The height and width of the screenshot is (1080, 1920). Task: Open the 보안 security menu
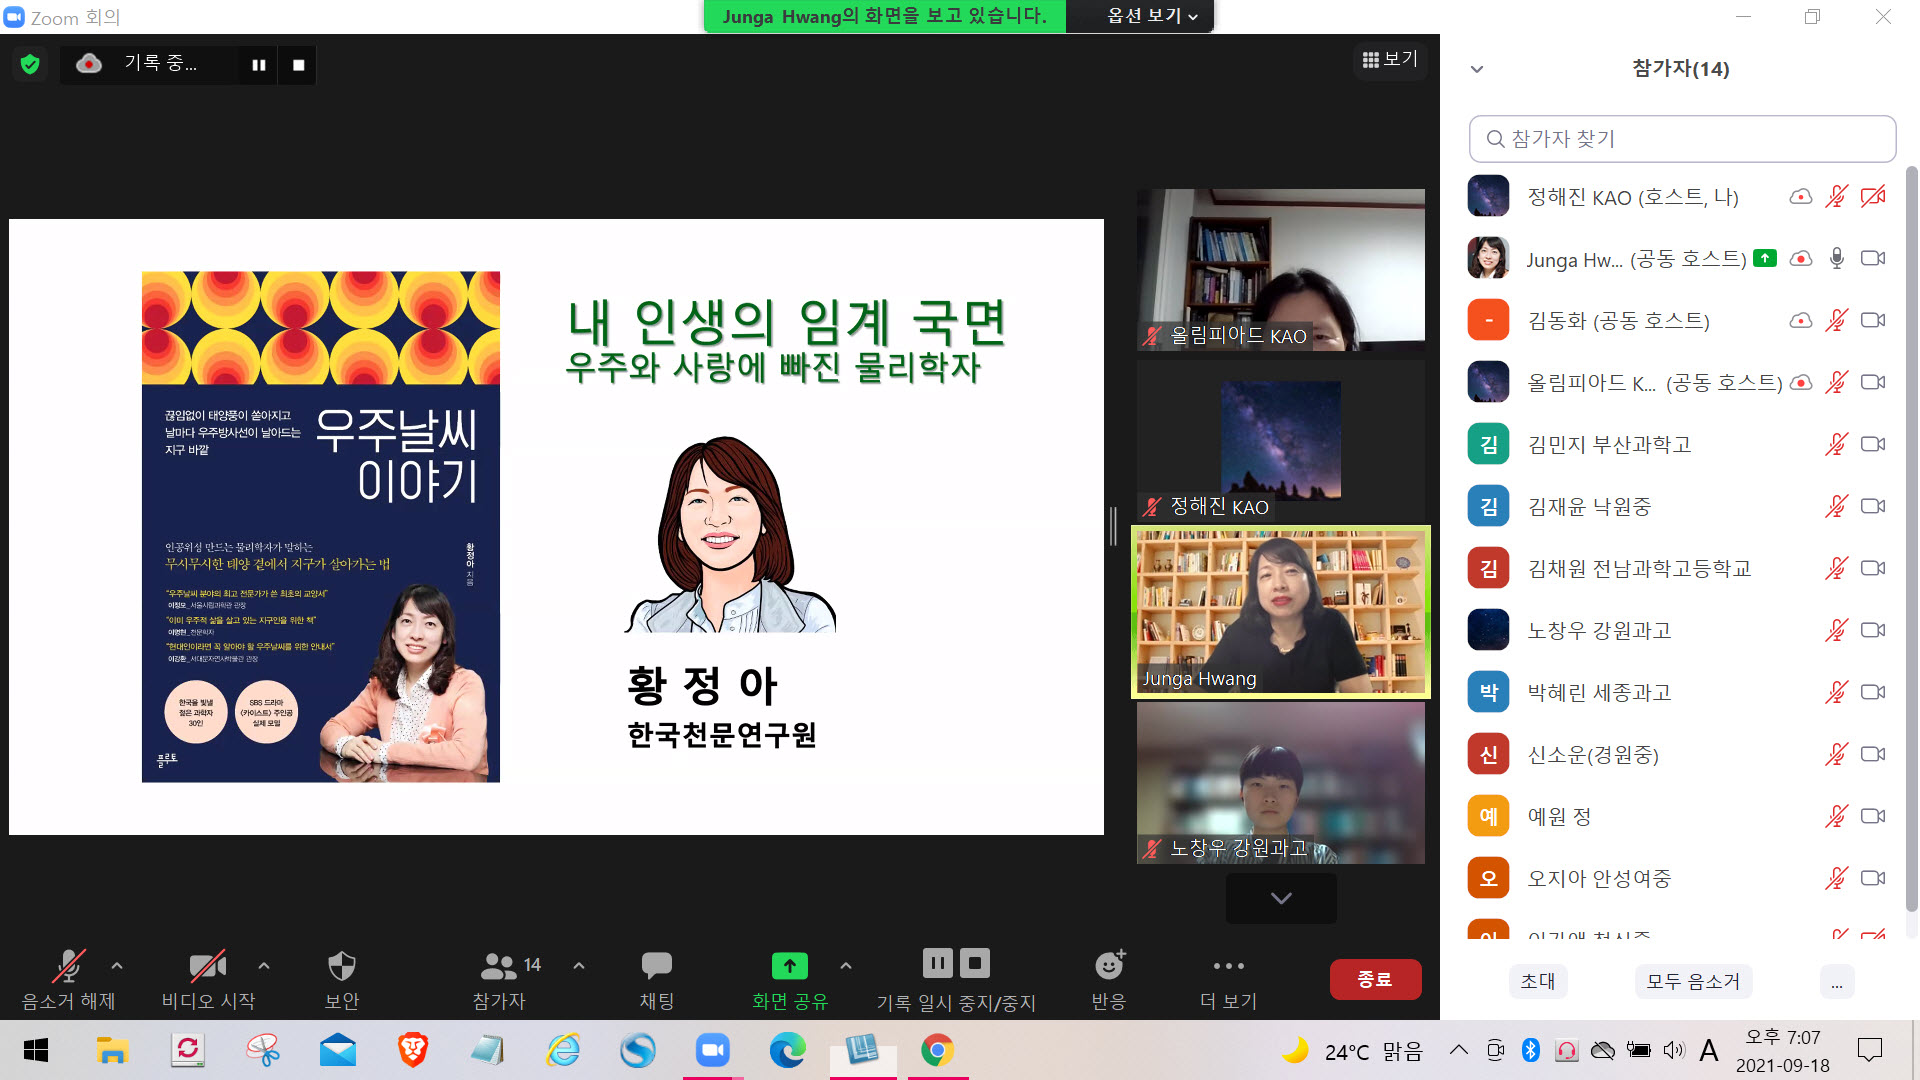point(342,979)
